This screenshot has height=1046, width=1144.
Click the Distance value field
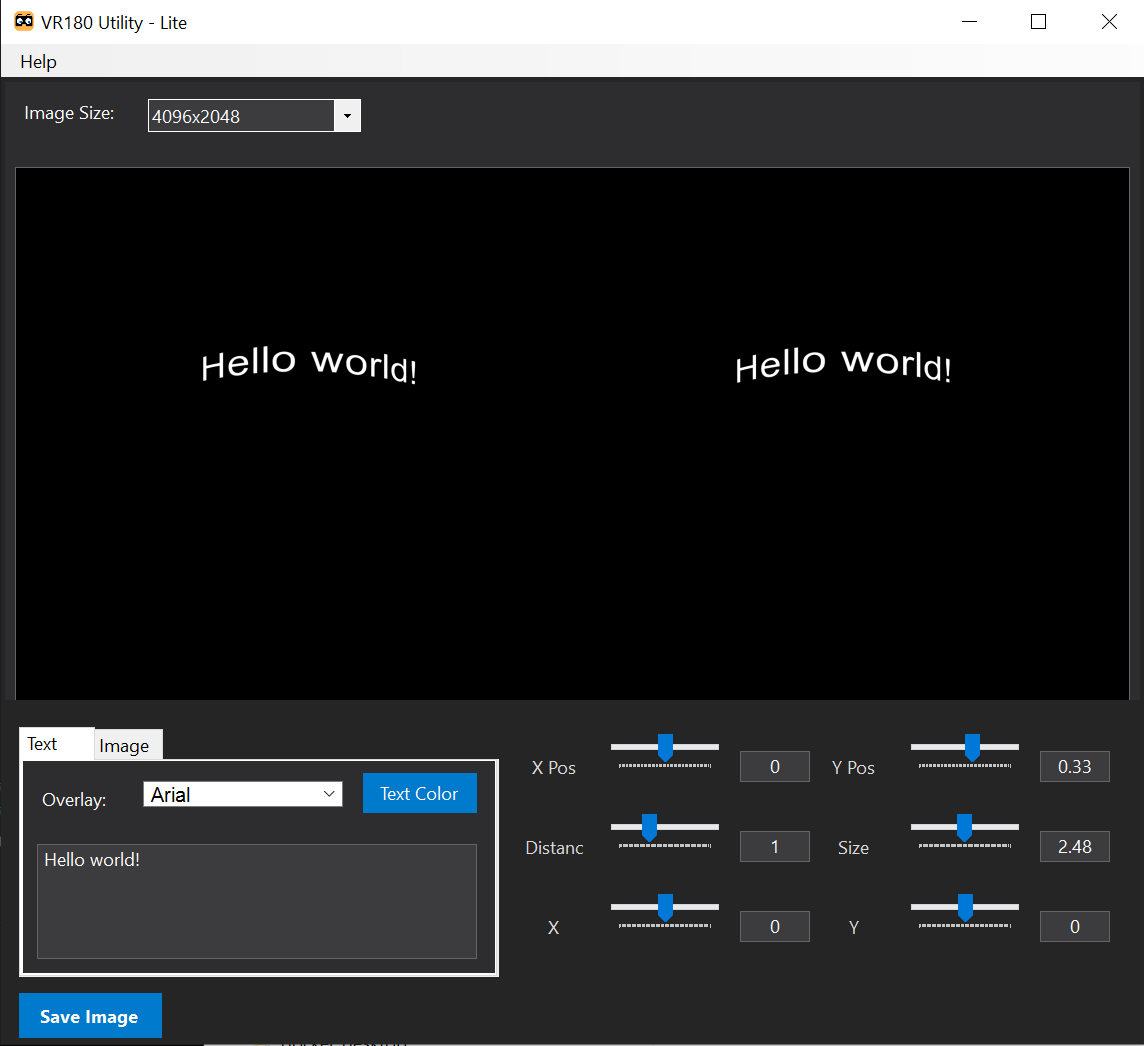[x=775, y=846]
